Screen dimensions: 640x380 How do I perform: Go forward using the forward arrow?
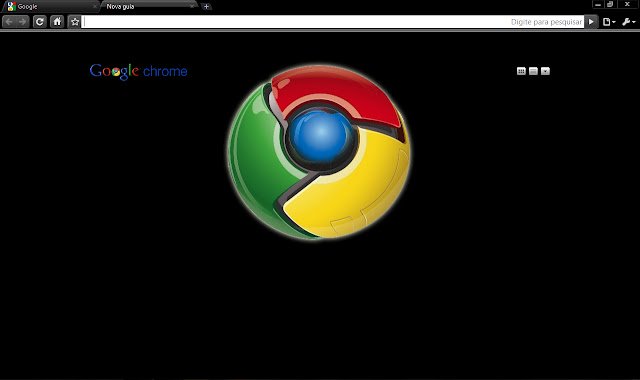tap(22, 22)
